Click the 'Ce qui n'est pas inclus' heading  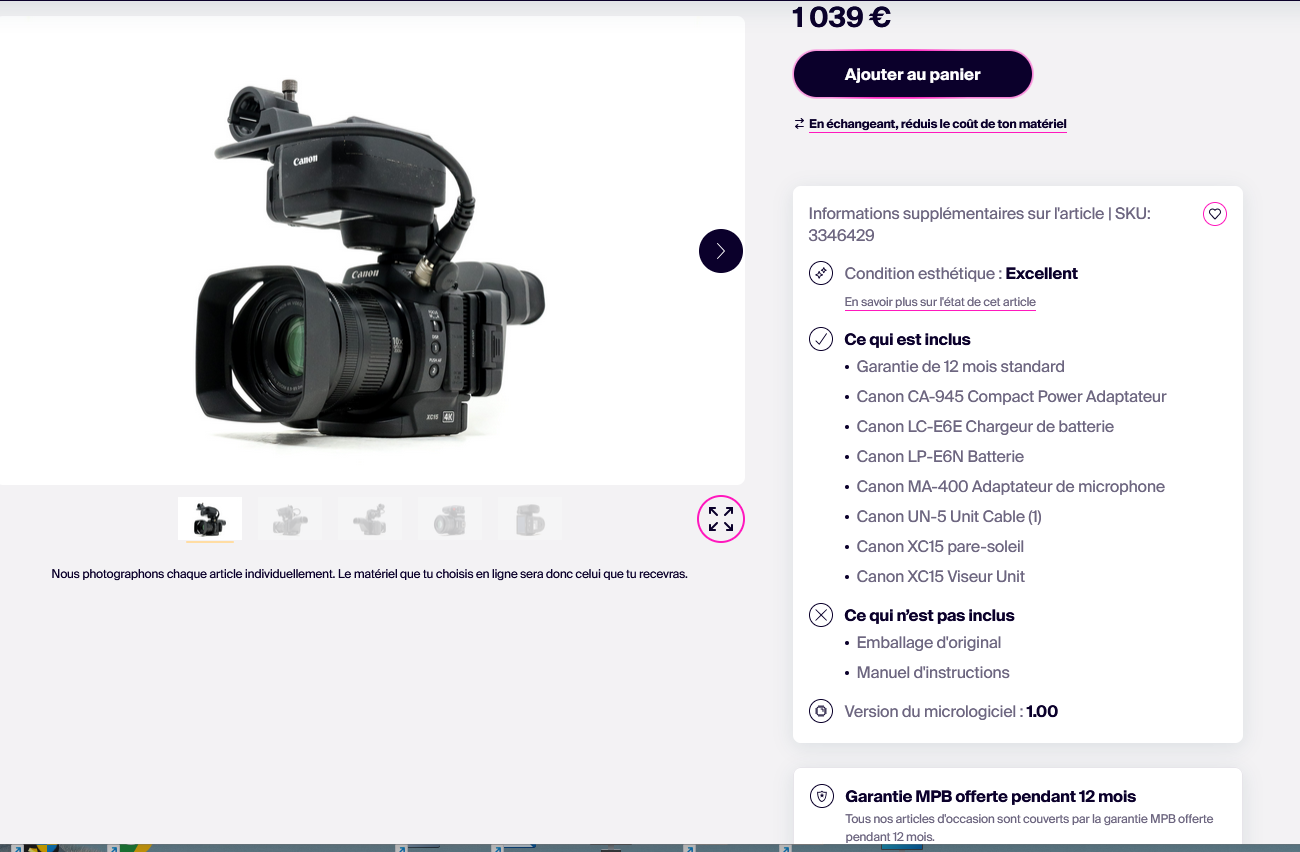pos(929,616)
